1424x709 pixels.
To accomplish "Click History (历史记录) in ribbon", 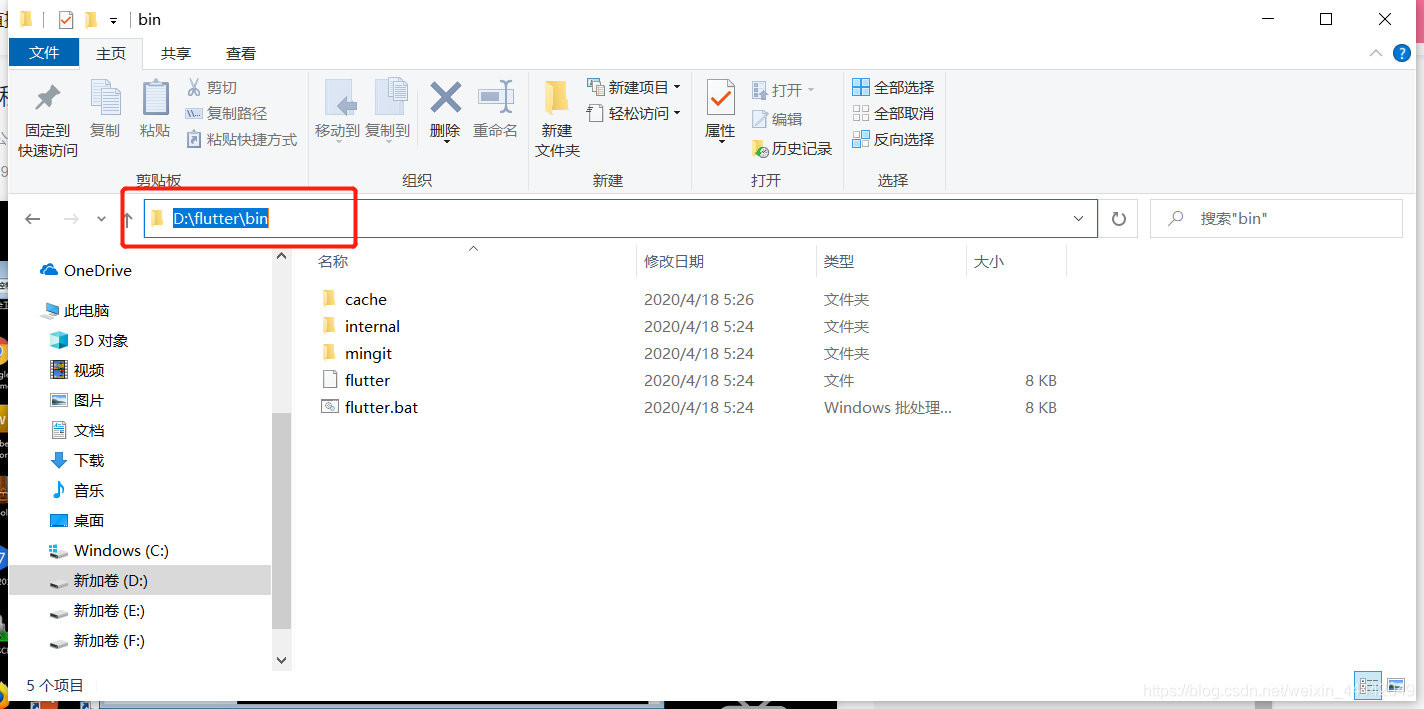I will pos(792,148).
